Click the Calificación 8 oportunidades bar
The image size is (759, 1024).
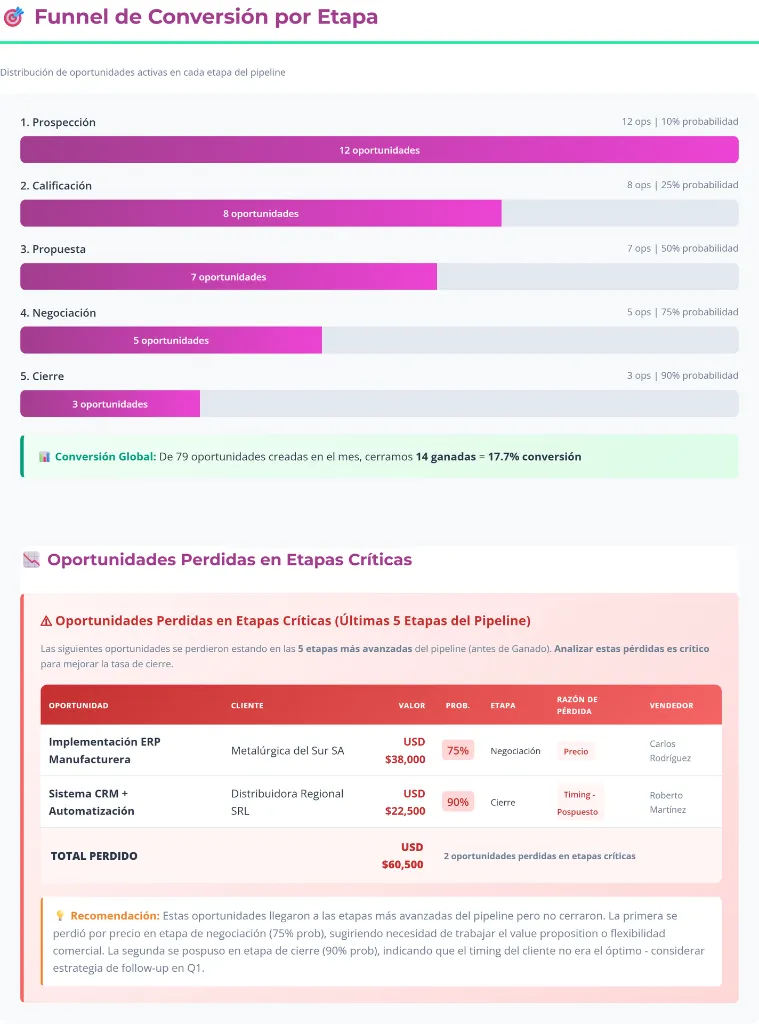[x=261, y=213]
